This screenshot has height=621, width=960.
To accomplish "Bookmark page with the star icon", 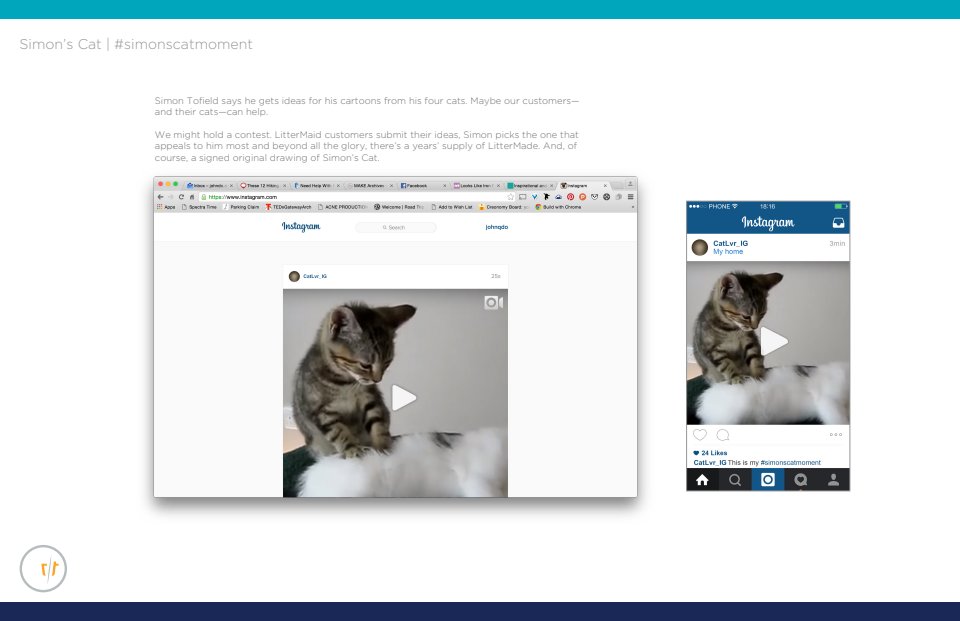I will click(511, 197).
